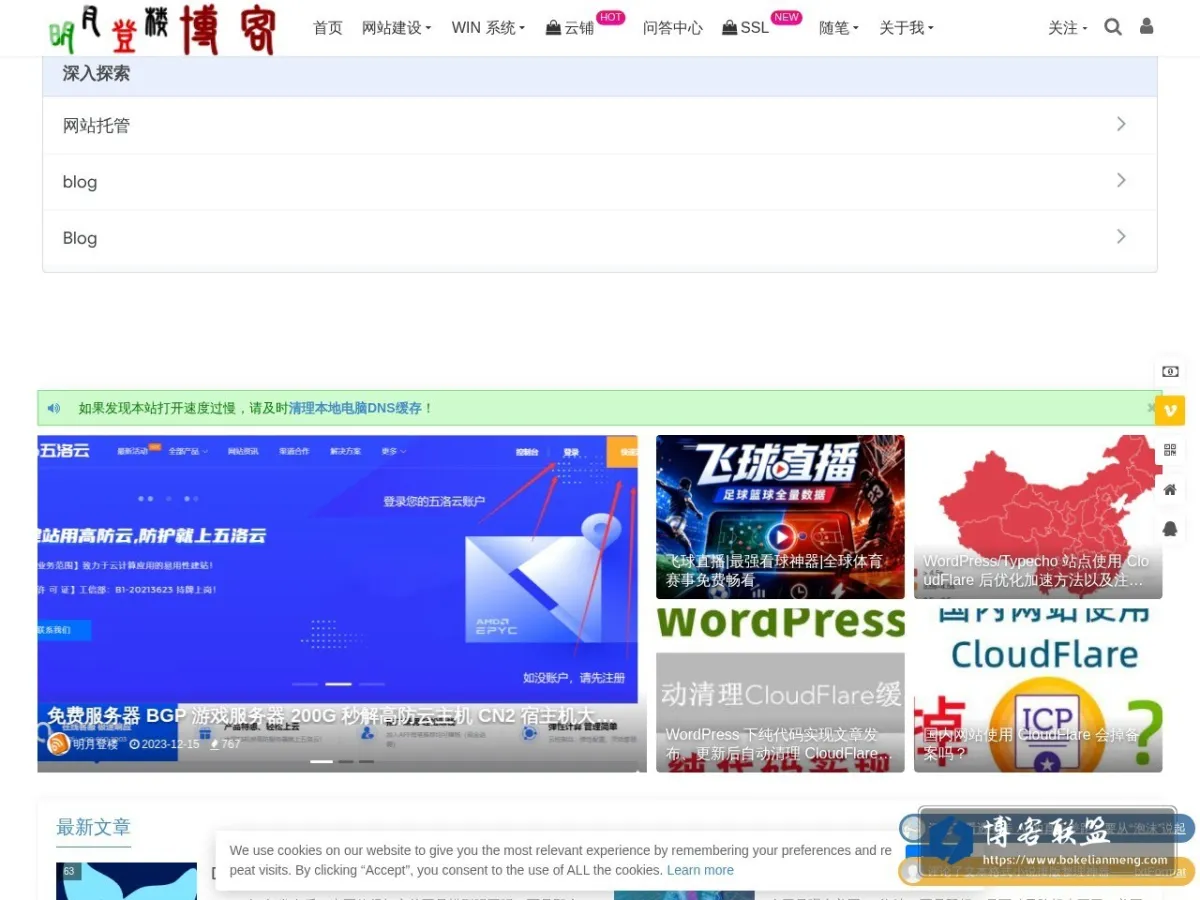The height and width of the screenshot is (900, 1200).
Task: Expand the WIN 系统 dropdown menu
Action: tap(488, 28)
